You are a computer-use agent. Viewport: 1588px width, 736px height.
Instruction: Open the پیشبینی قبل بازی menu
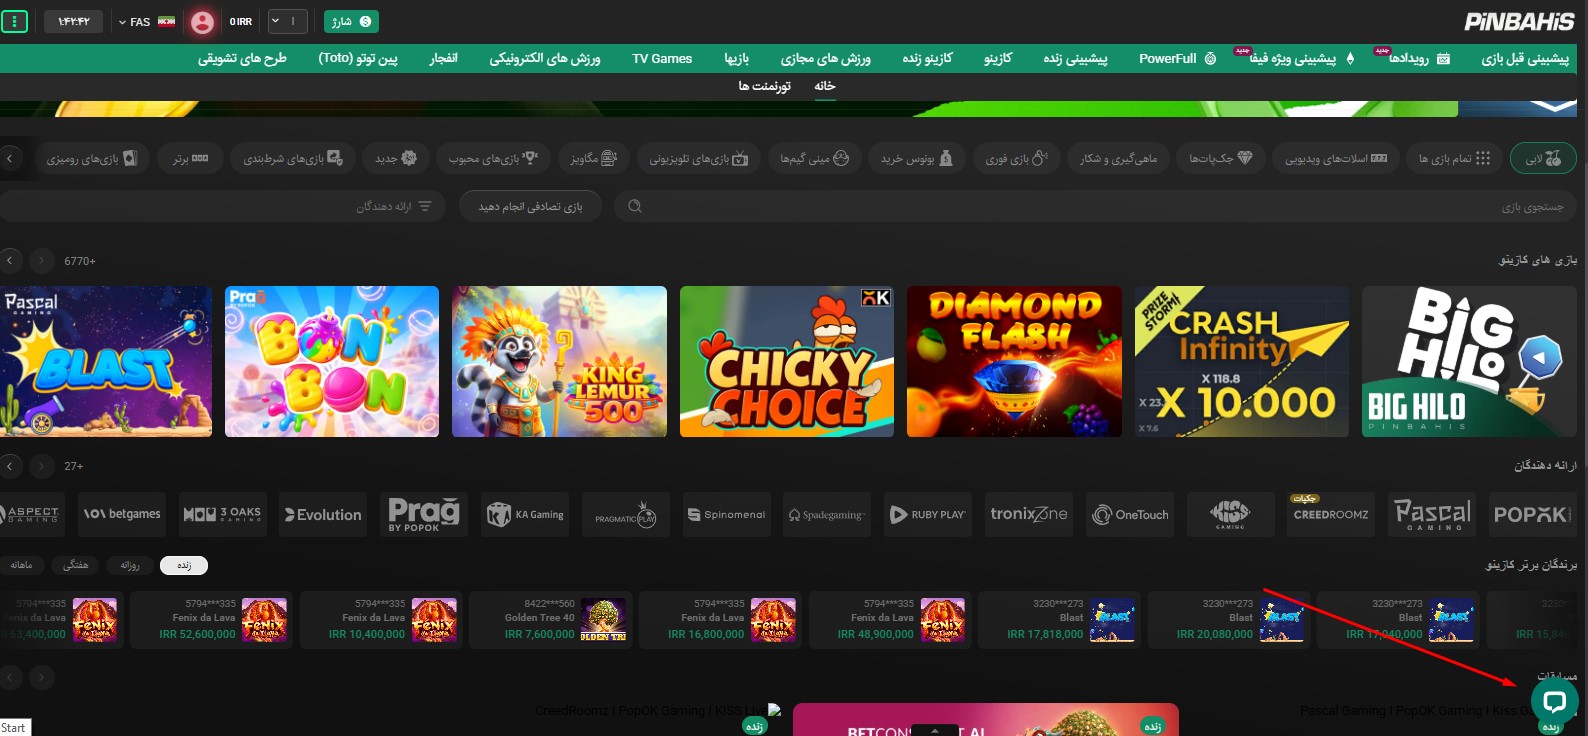pos(1525,58)
